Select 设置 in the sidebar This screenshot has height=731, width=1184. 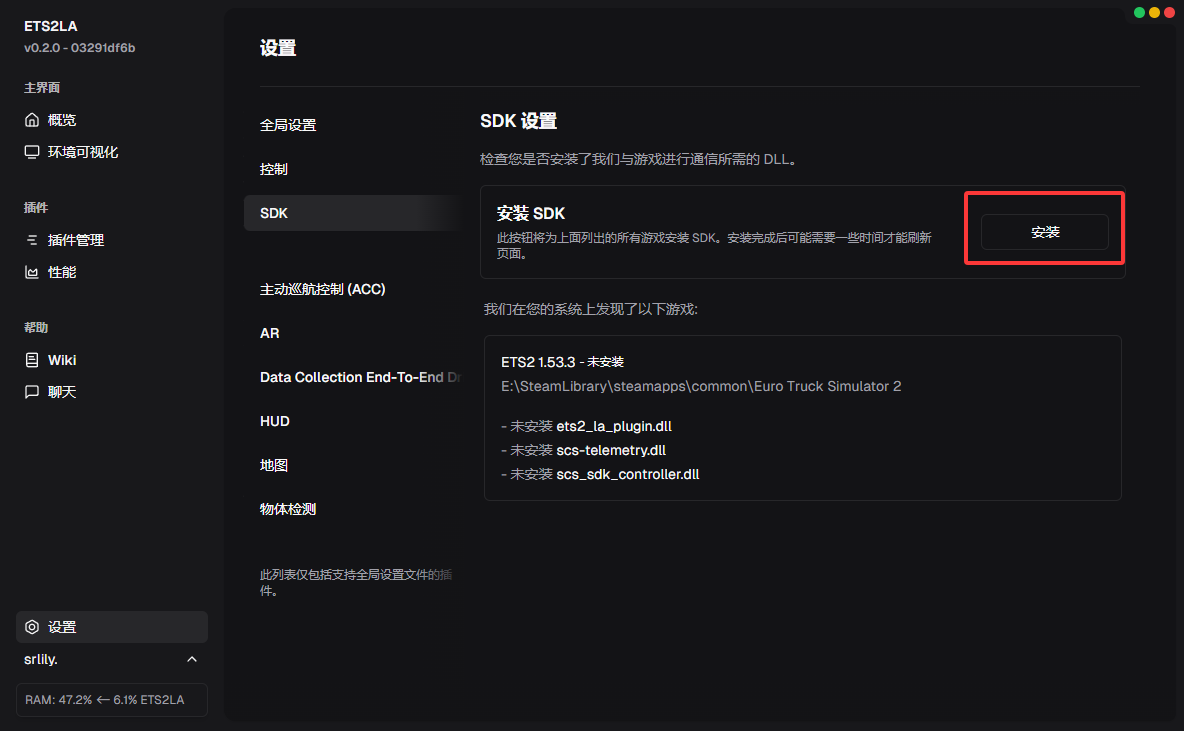[x=112, y=627]
